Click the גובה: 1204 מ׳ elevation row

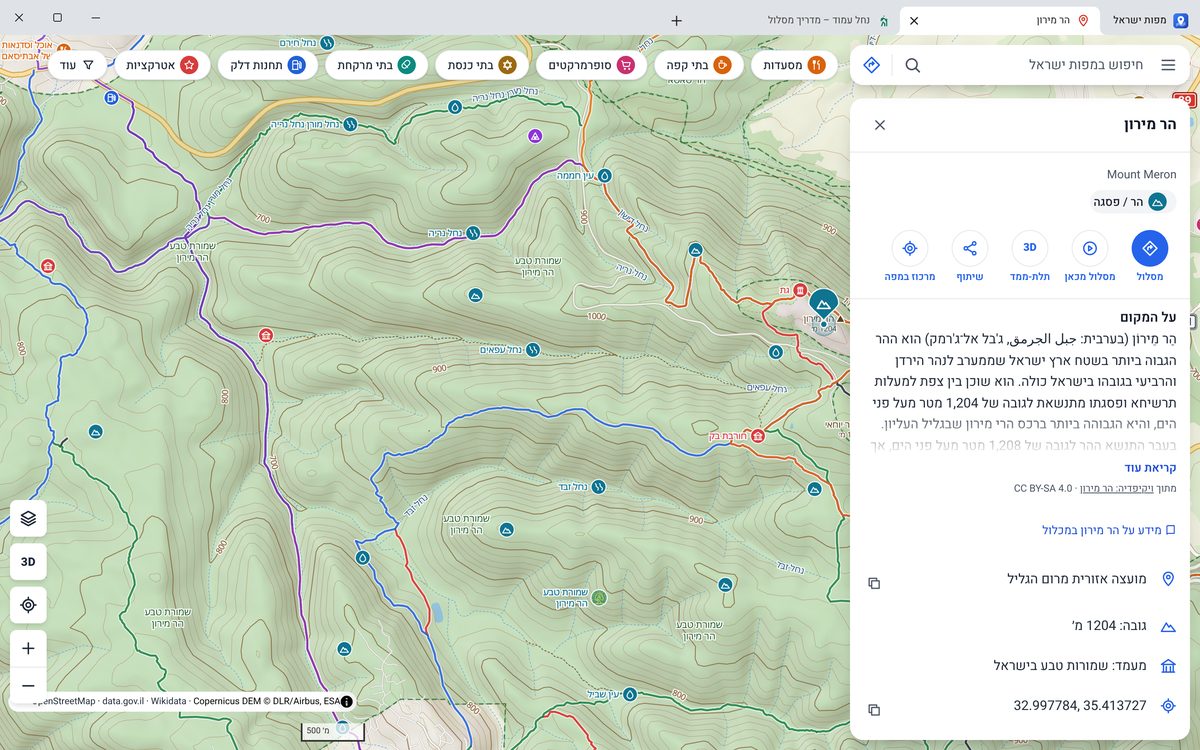1020,626
